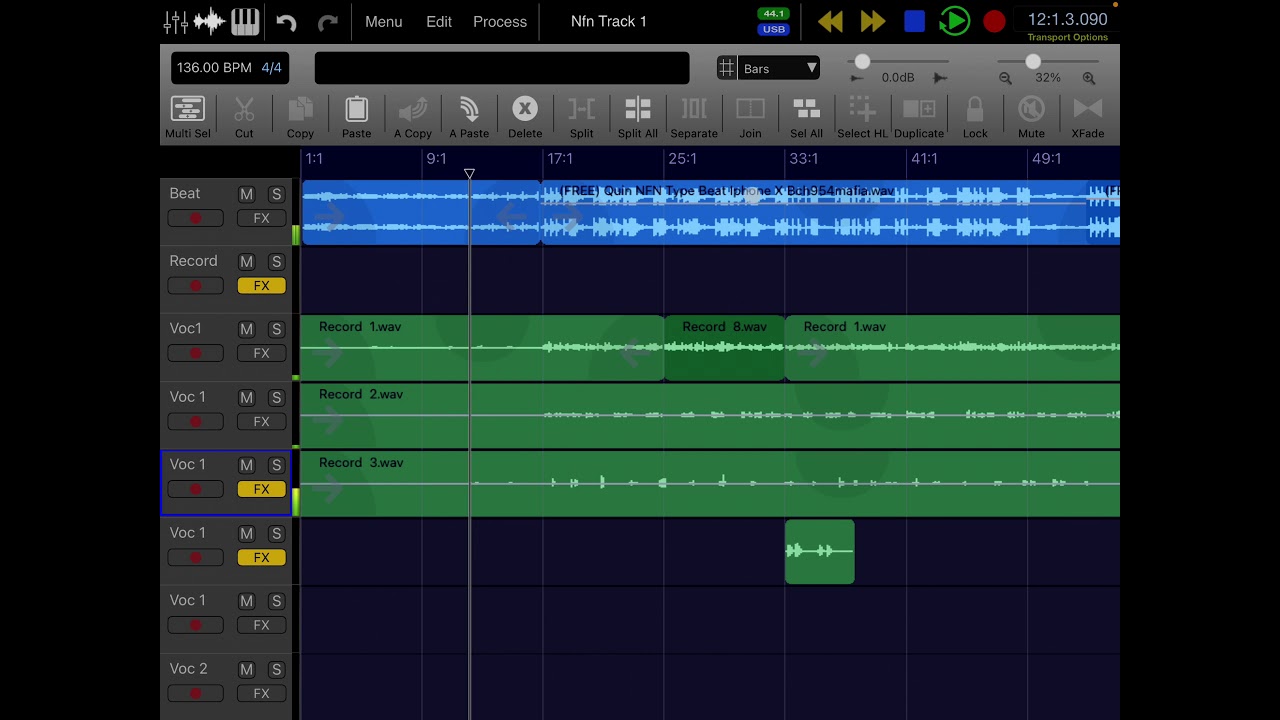
Task: Nudge the volume down with the left arrow
Action: 857,78
